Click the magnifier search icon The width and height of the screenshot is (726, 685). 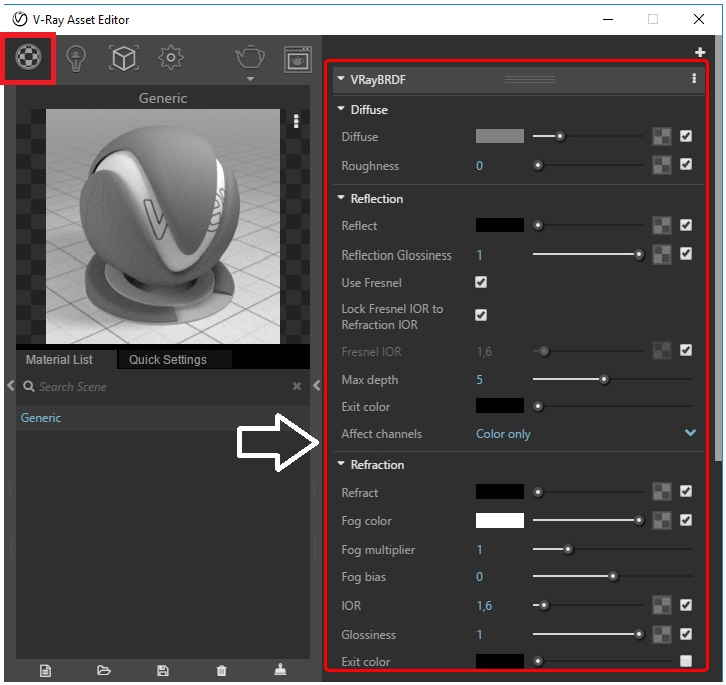tap(28, 386)
